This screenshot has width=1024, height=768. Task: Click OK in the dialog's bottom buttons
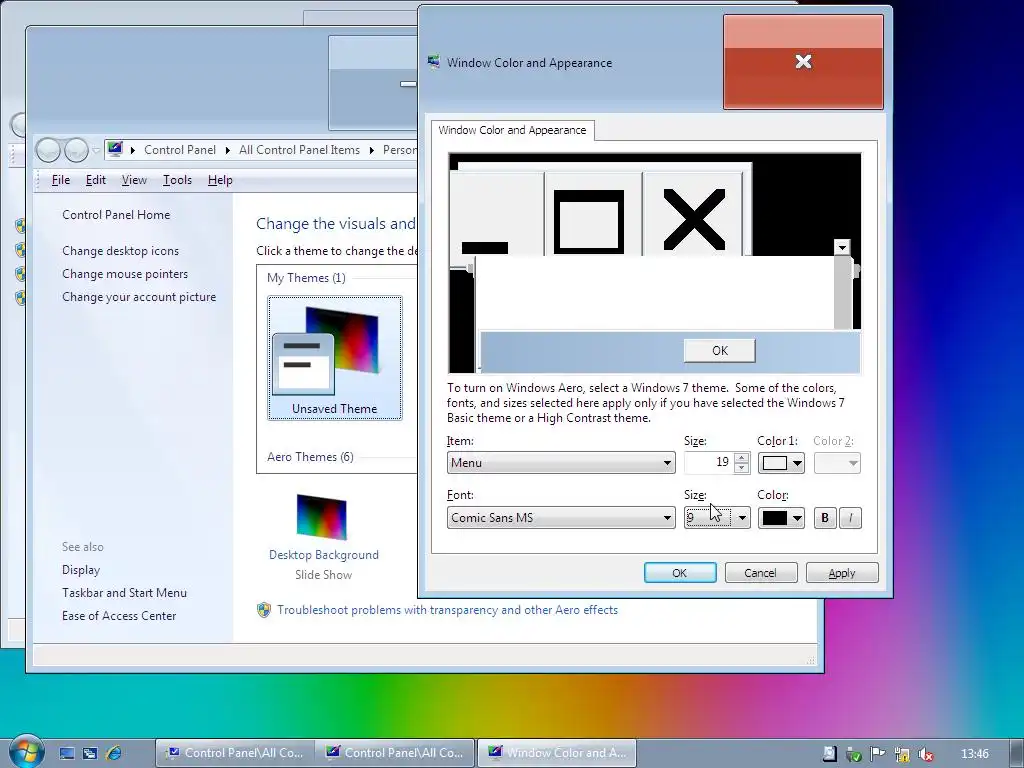680,573
